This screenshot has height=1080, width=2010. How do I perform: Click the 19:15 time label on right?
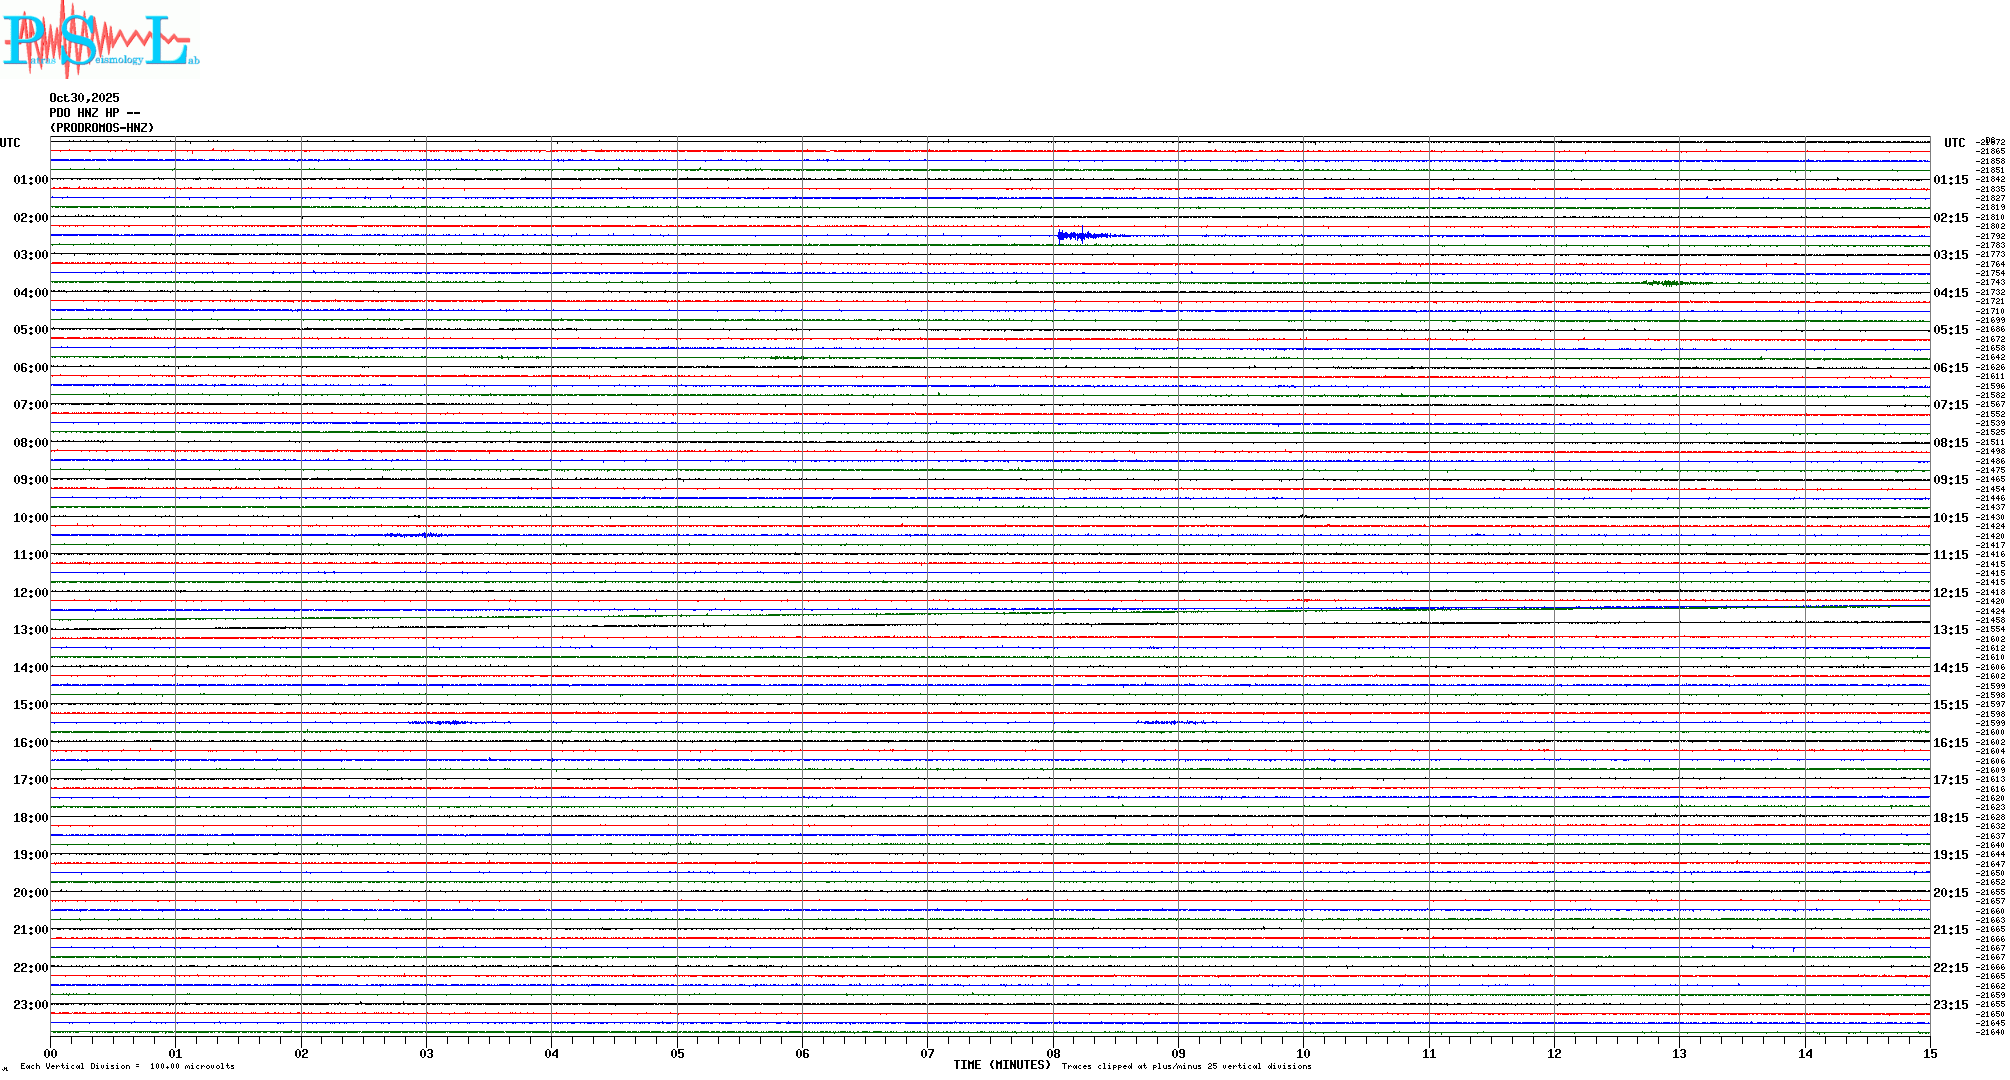(x=1950, y=855)
